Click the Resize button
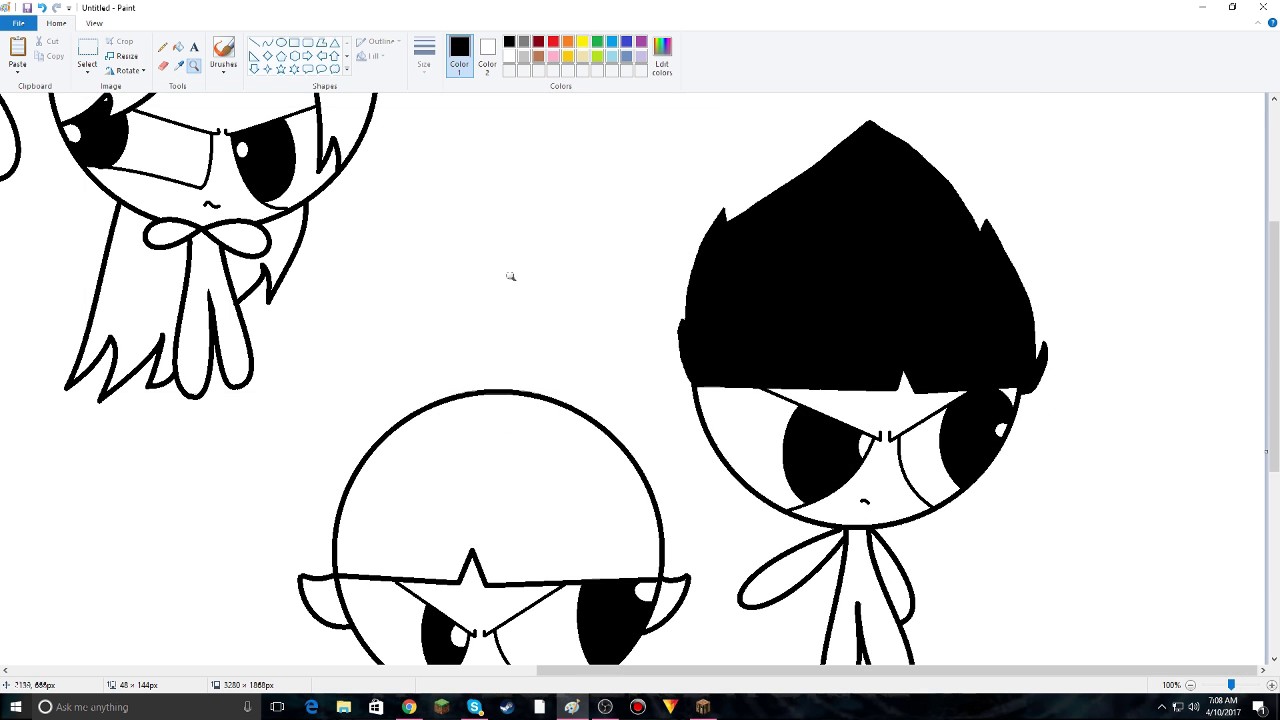 coord(122,56)
